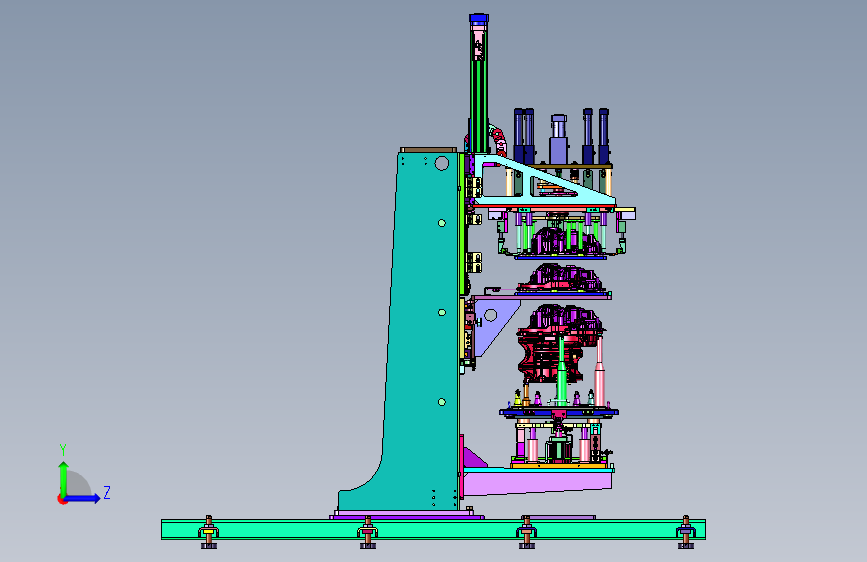Click the green Y axis of the triad
The width and height of the screenshot is (867, 562).
(63, 478)
